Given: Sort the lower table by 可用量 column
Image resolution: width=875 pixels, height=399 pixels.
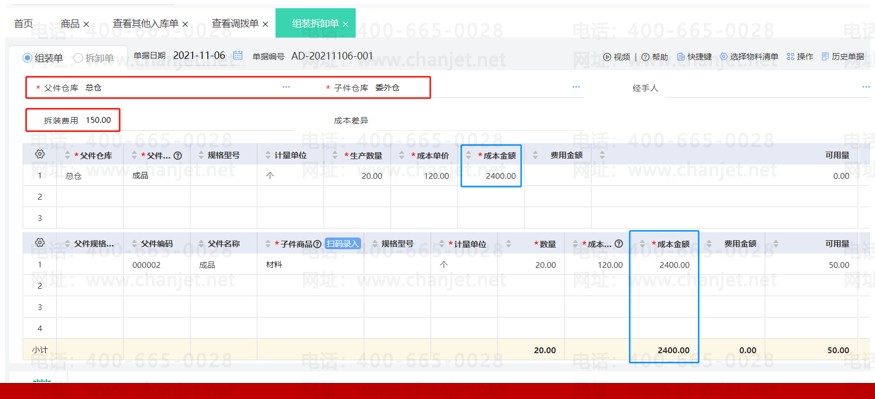Looking at the screenshot, I should click(x=776, y=244).
